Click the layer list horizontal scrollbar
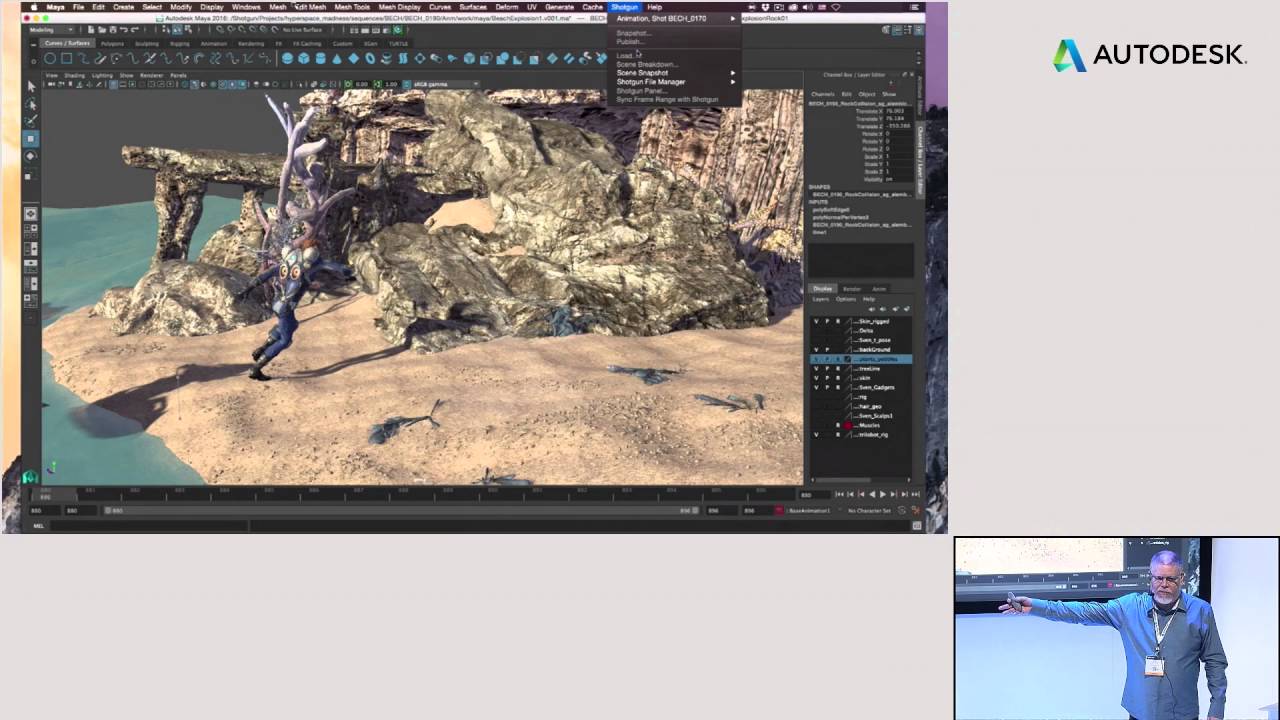The height and width of the screenshot is (720, 1280). (x=860, y=481)
